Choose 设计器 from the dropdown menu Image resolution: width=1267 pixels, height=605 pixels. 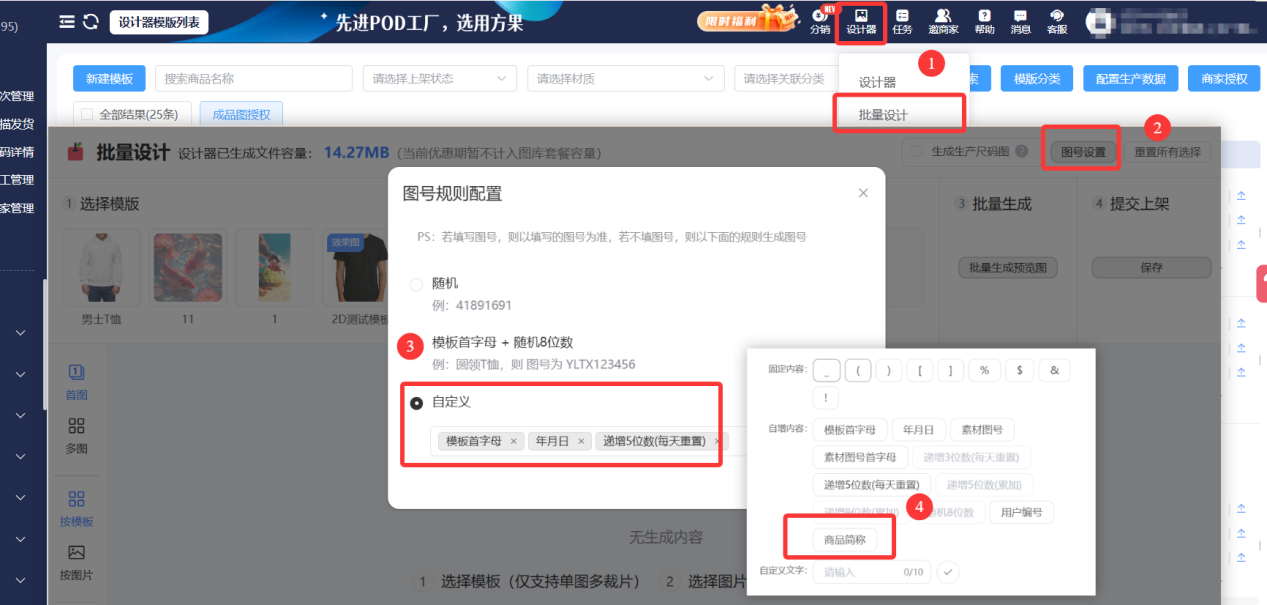(878, 82)
